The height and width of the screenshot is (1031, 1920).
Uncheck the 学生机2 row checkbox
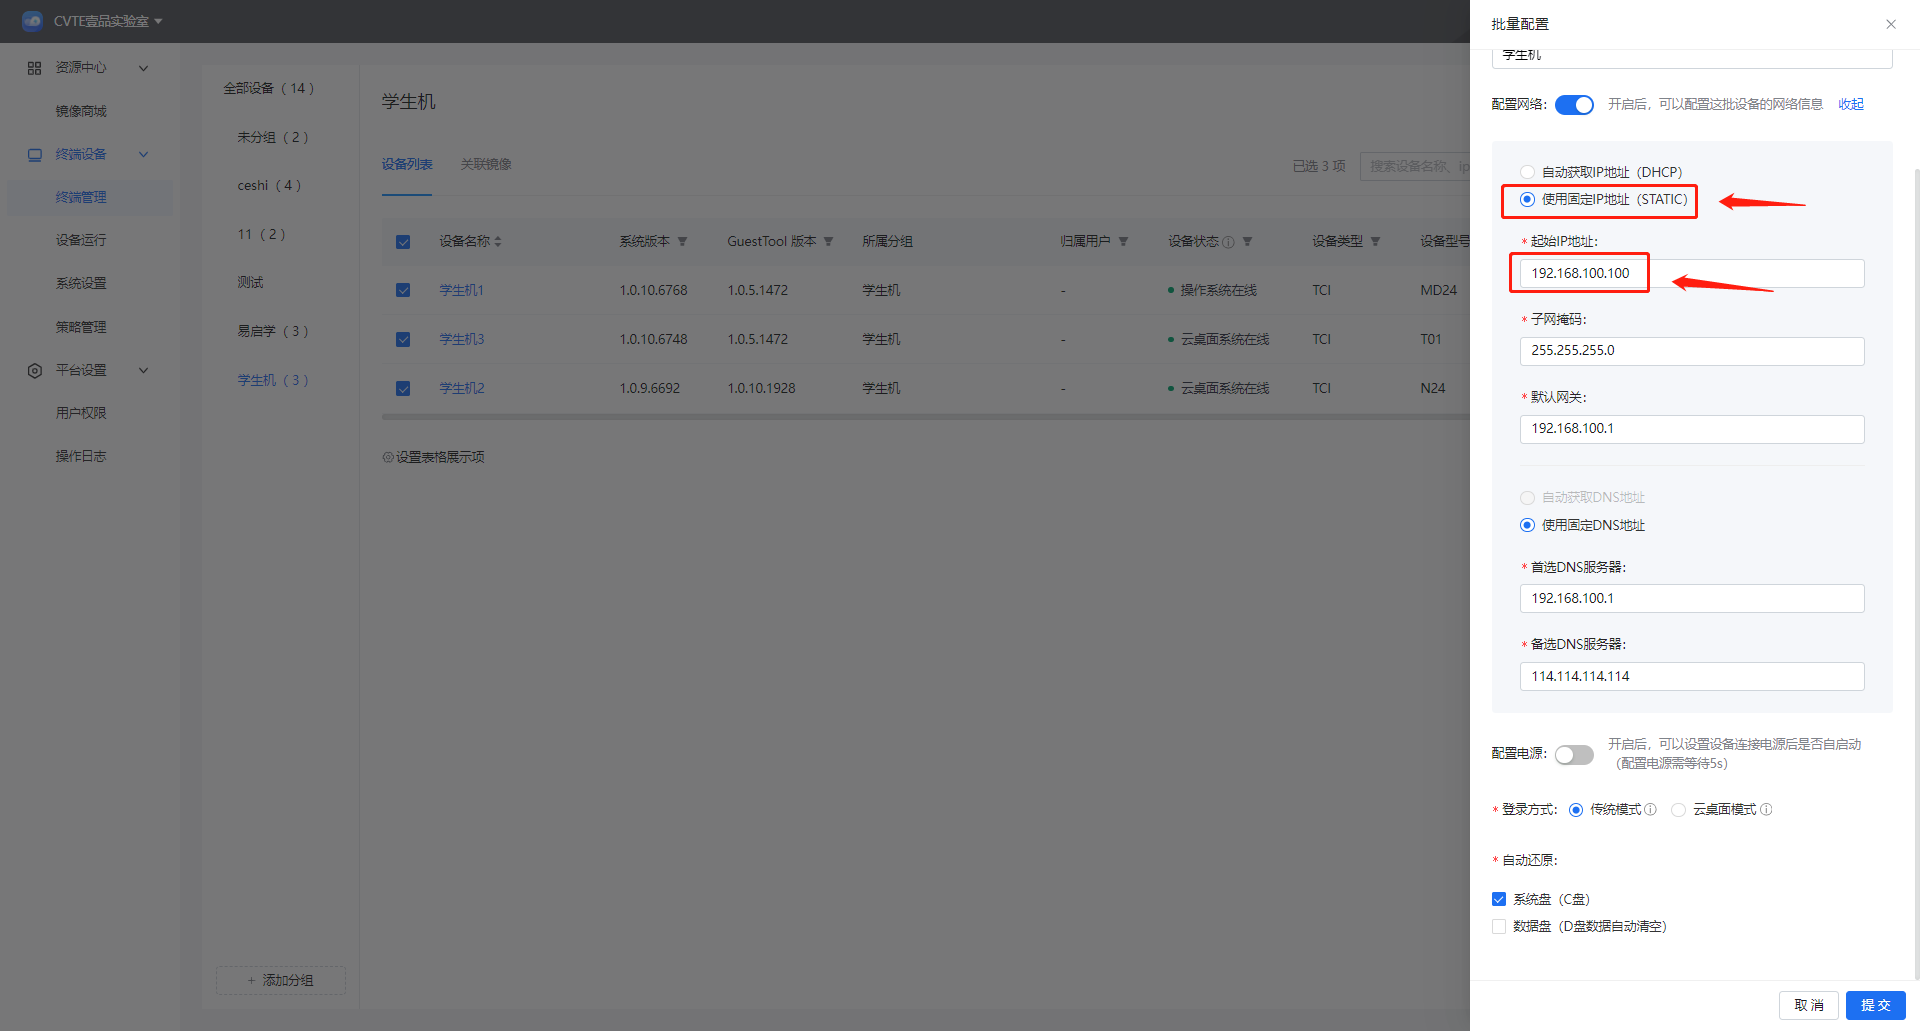pos(403,388)
